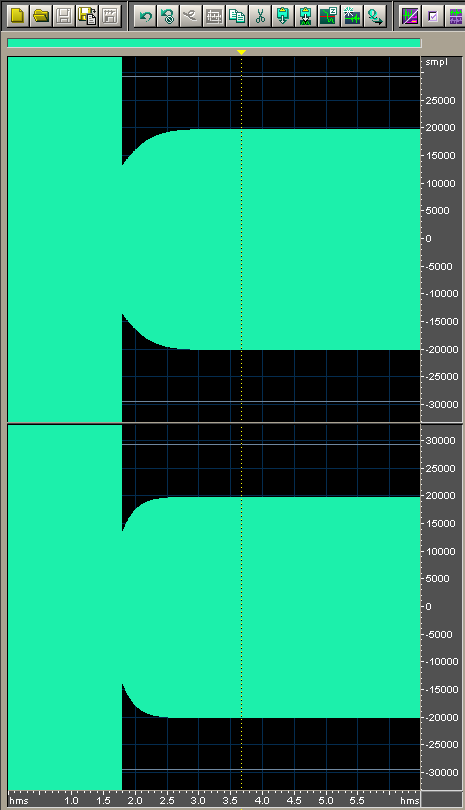Click the top channel's 25000 amplitude label

coord(440,100)
